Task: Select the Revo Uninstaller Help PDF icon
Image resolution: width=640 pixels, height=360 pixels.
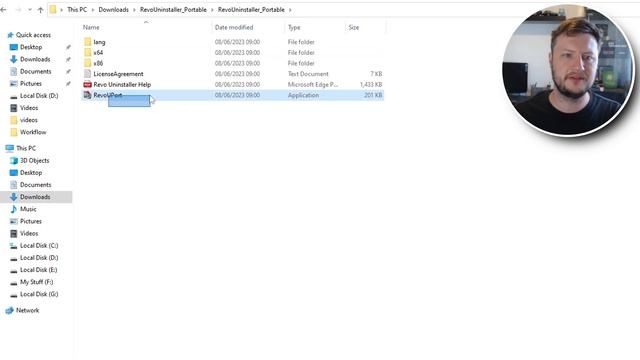Action: pos(87,84)
